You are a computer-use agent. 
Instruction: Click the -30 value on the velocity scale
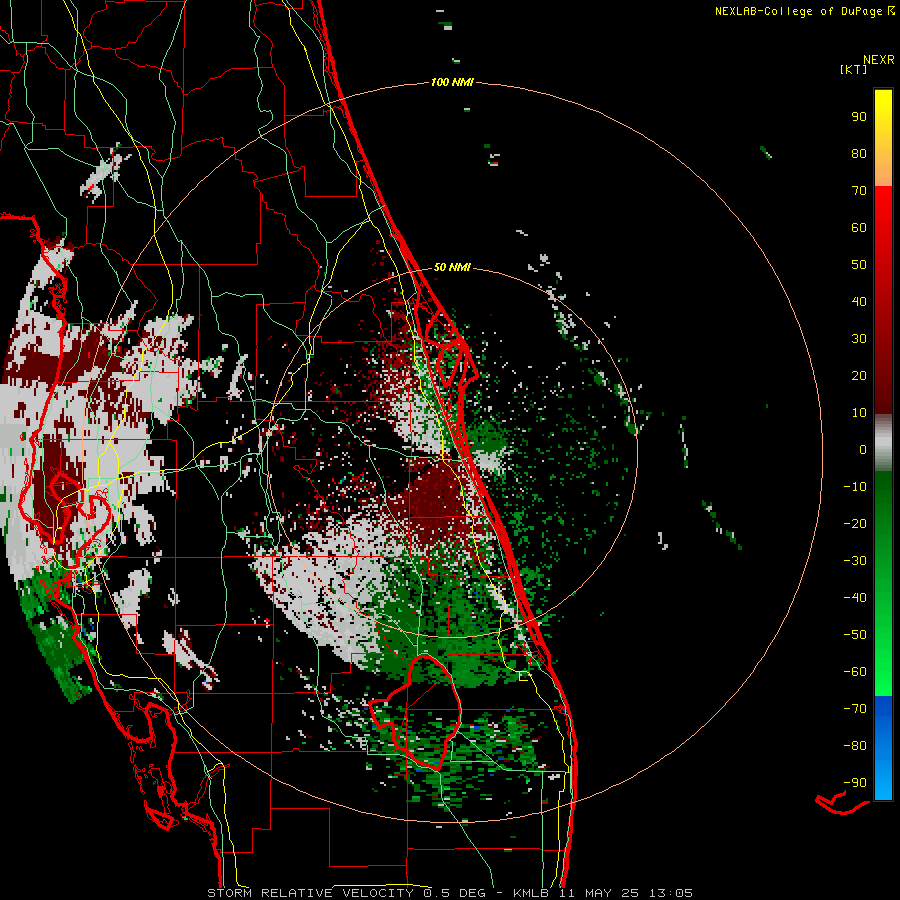(x=855, y=561)
